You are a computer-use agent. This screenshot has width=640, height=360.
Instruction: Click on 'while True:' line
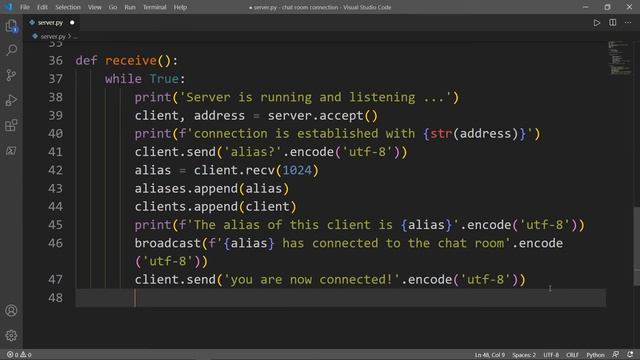click(145, 79)
